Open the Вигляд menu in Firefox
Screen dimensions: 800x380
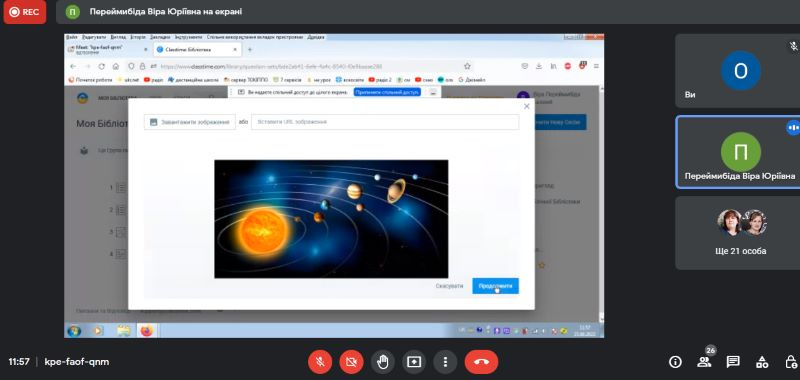pos(118,37)
